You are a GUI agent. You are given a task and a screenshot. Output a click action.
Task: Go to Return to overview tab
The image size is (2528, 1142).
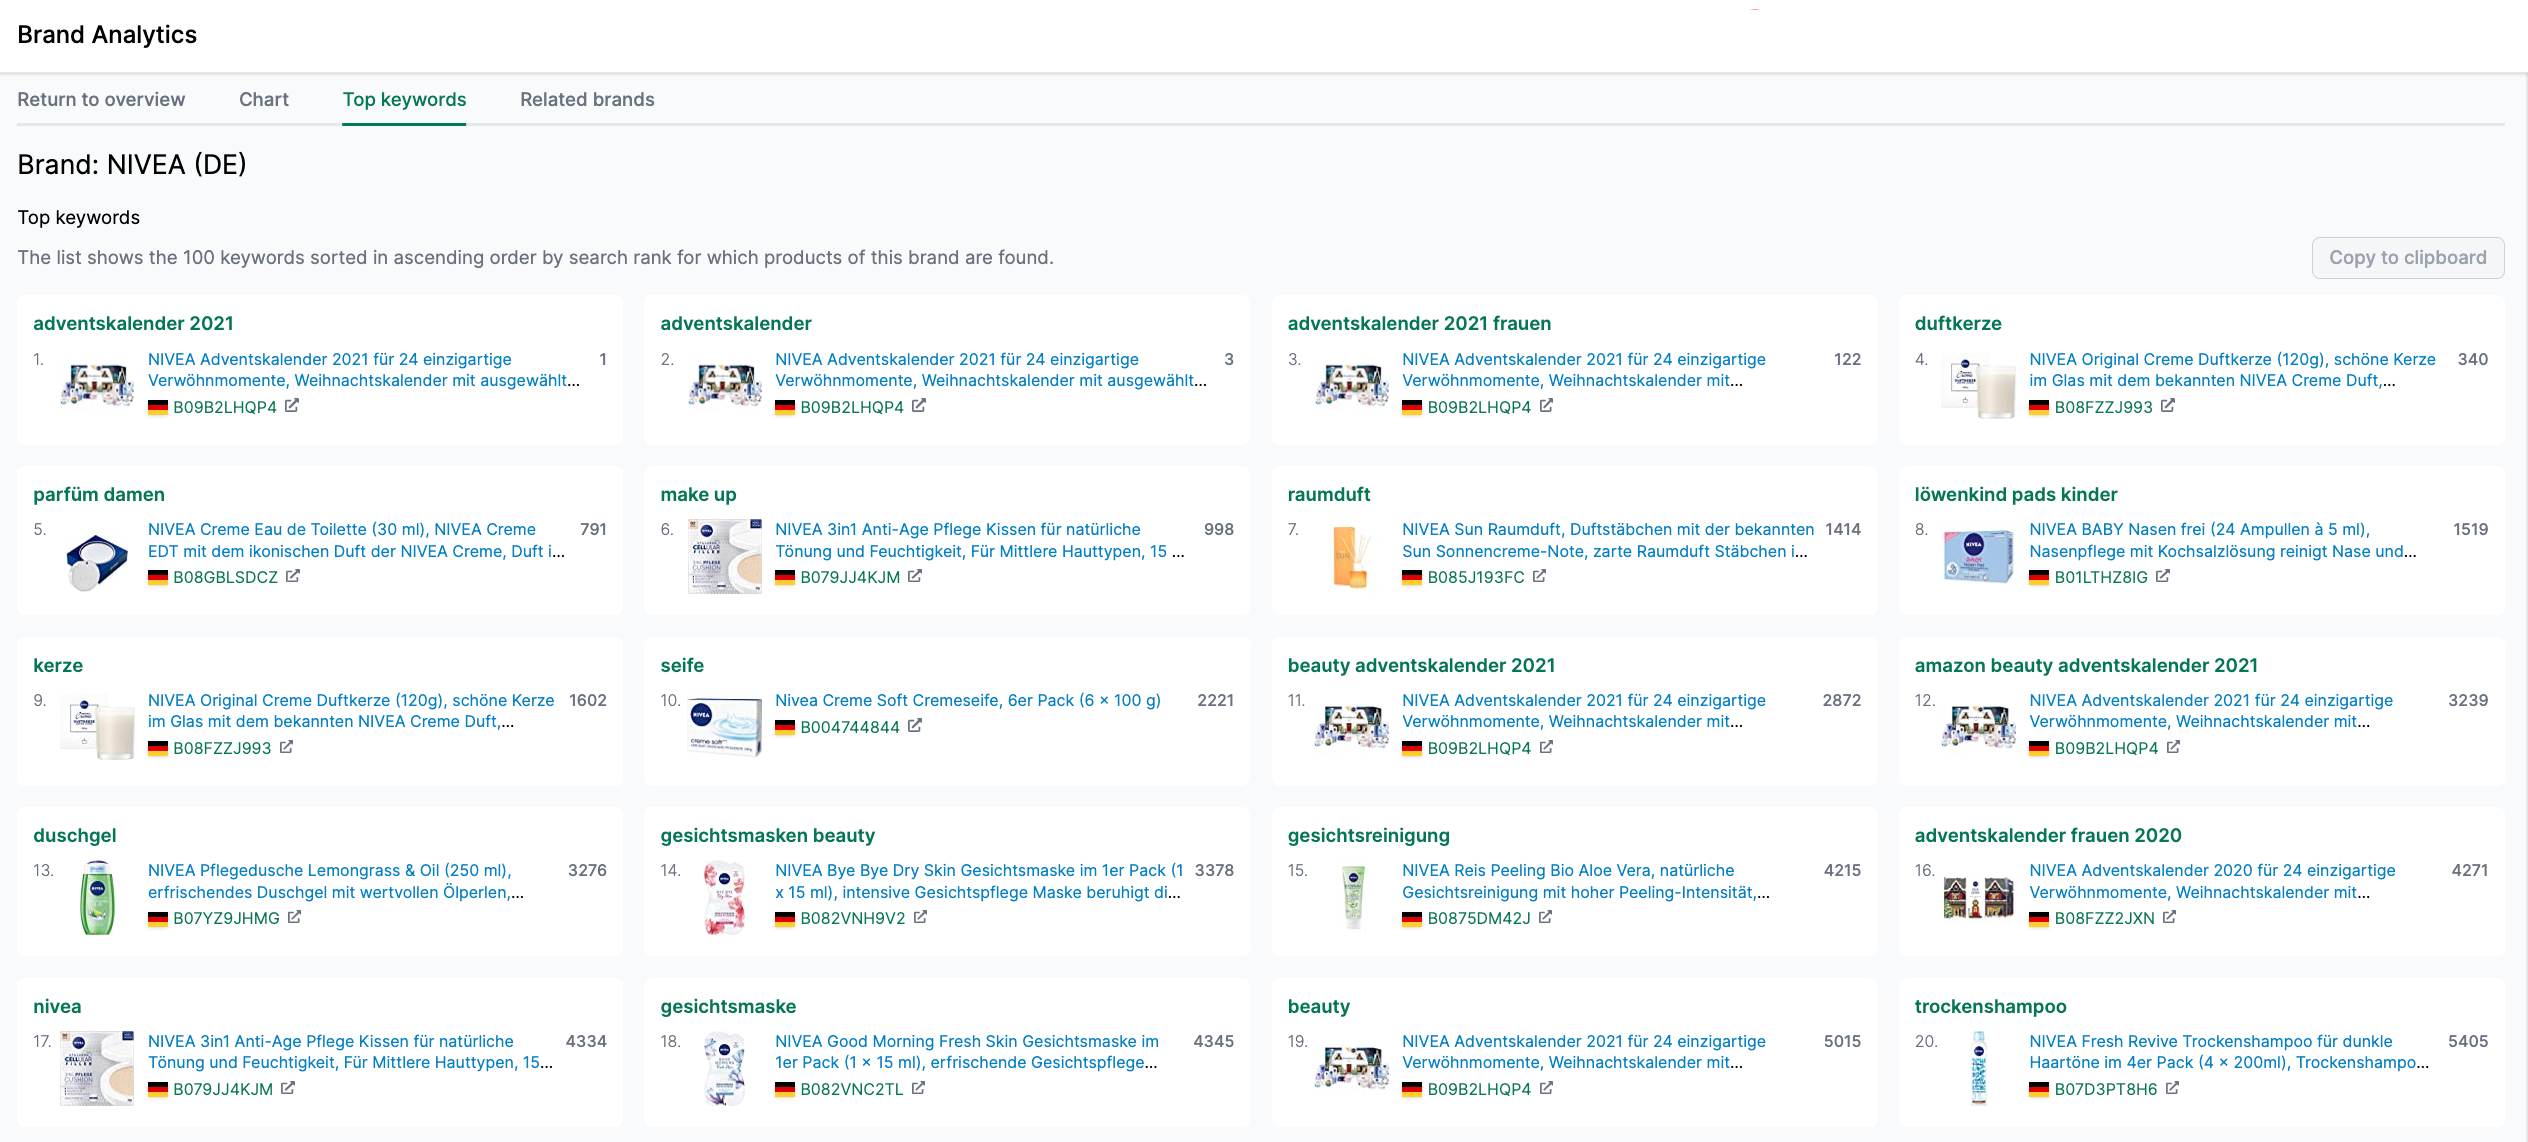pyautogui.click(x=101, y=99)
